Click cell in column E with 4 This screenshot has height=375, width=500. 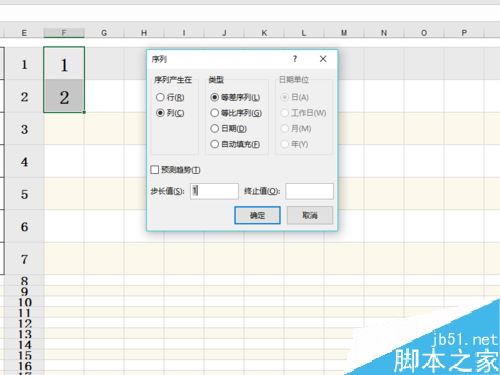[x=24, y=161]
